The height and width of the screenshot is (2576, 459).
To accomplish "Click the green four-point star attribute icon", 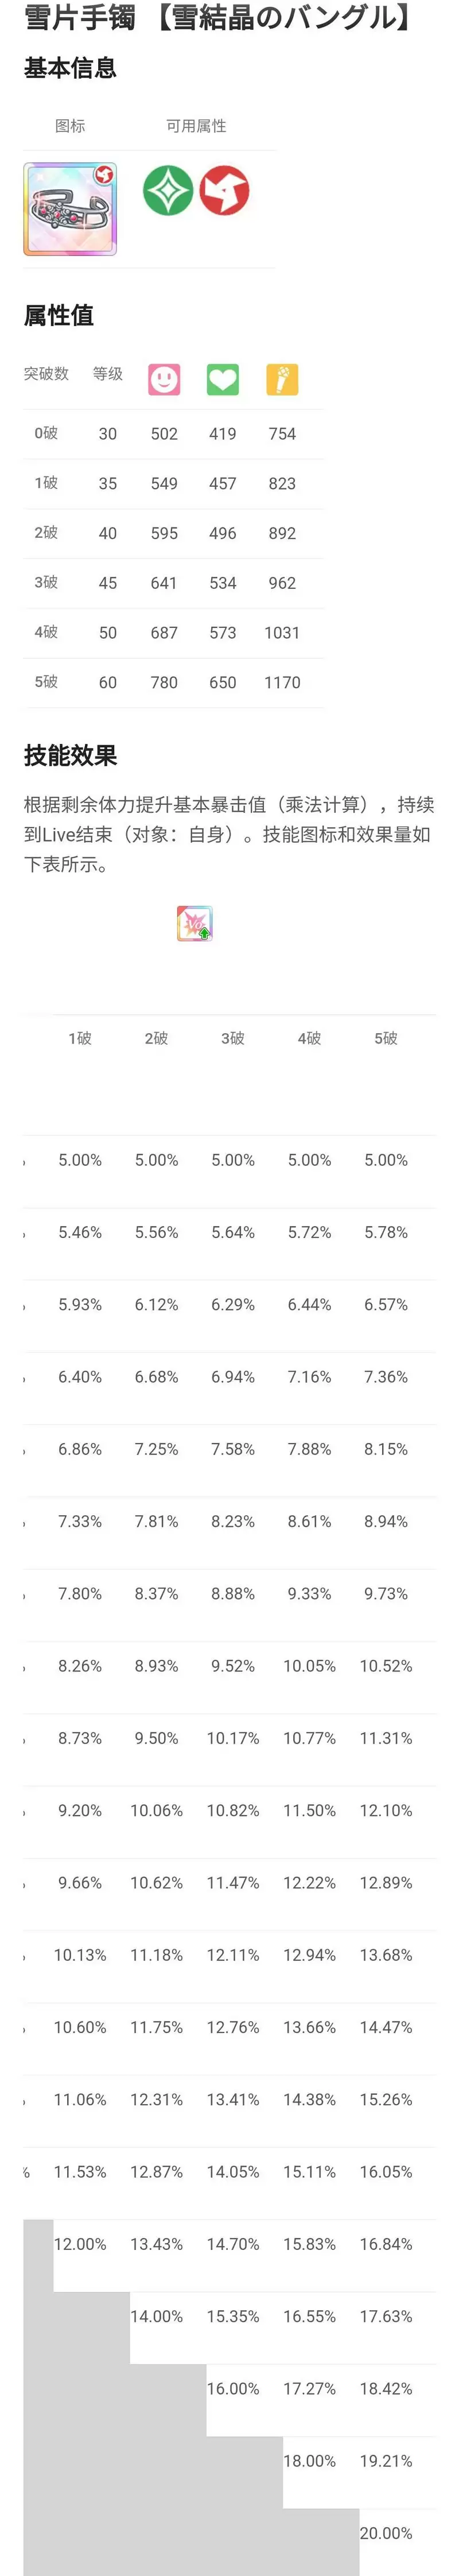I will (x=167, y=191).
